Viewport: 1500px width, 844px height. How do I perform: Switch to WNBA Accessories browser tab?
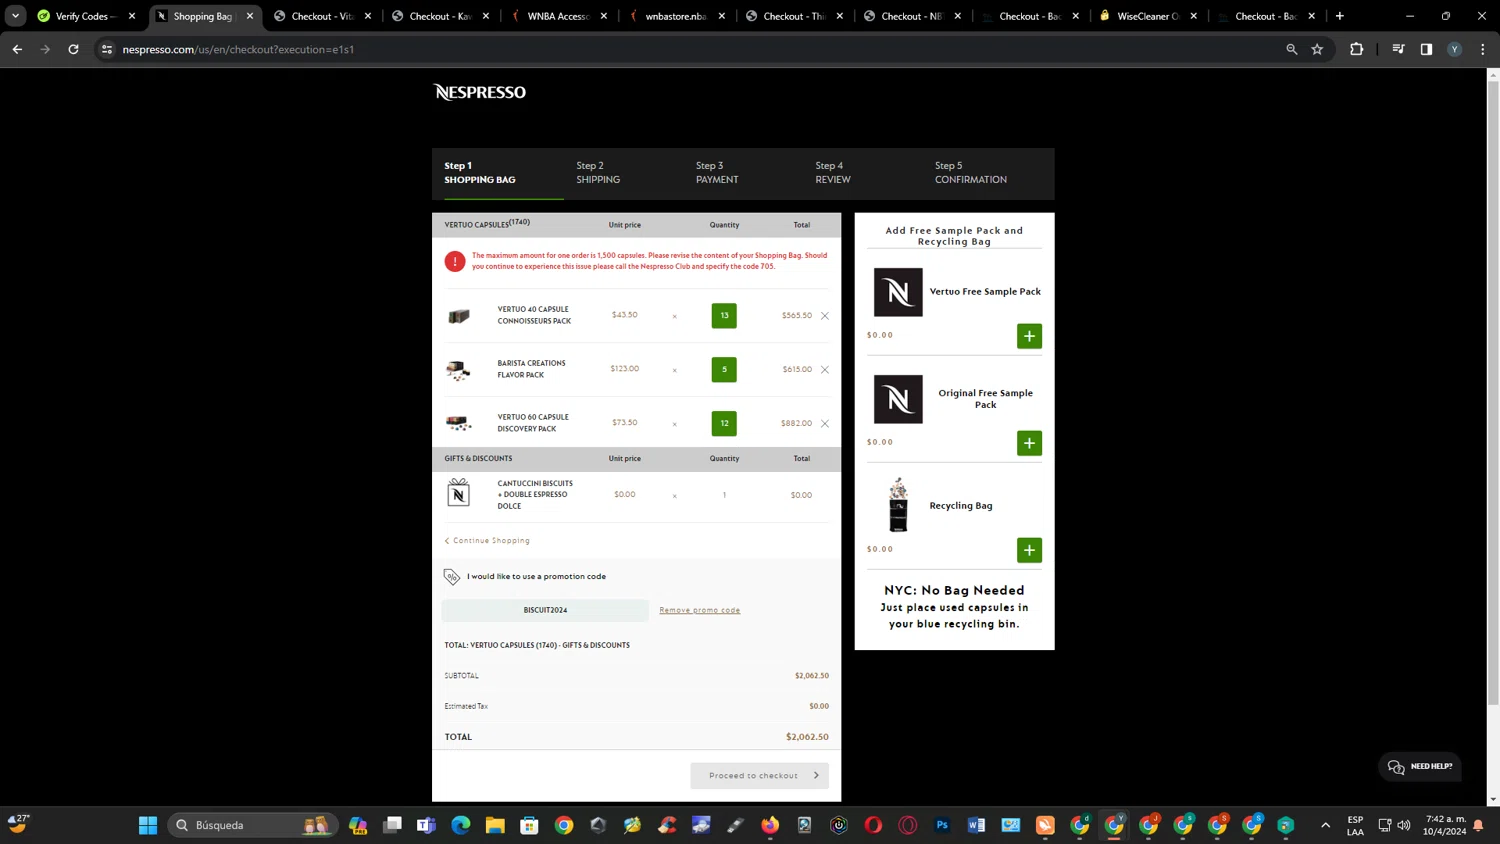tap(560, 16)
